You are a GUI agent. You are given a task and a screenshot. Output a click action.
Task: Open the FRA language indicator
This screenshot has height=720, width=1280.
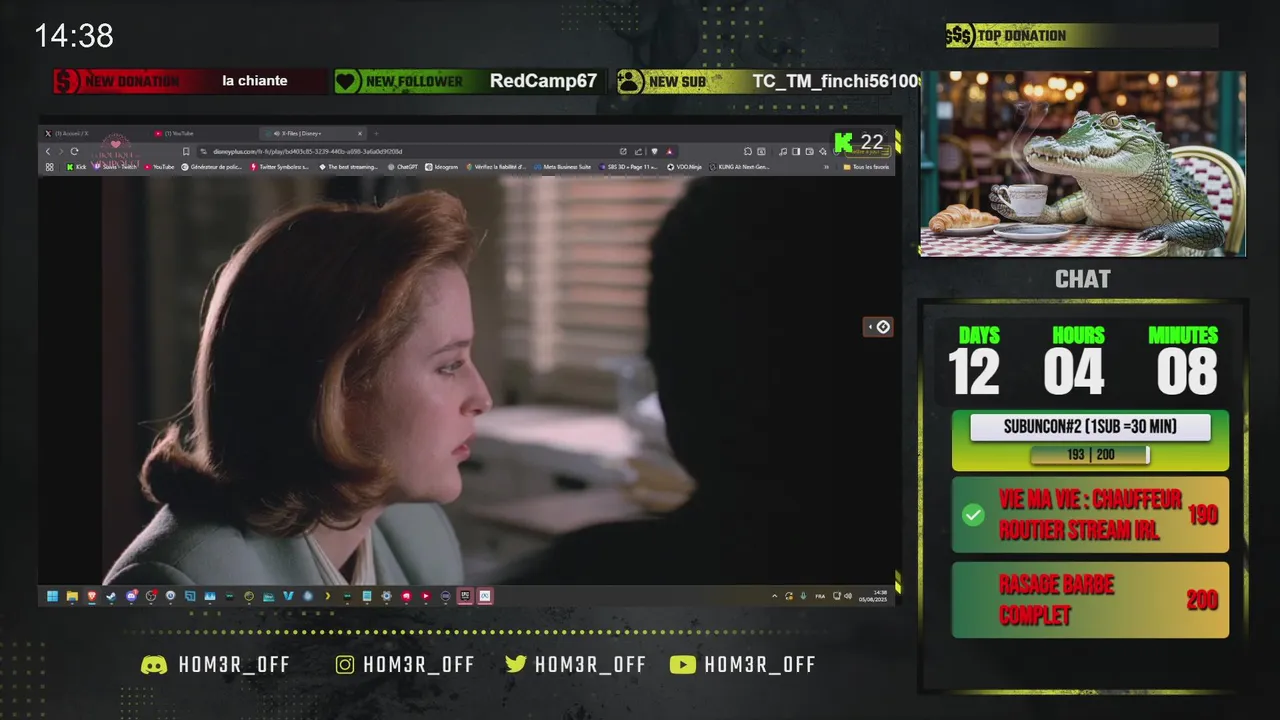click(x=820, y=596)
